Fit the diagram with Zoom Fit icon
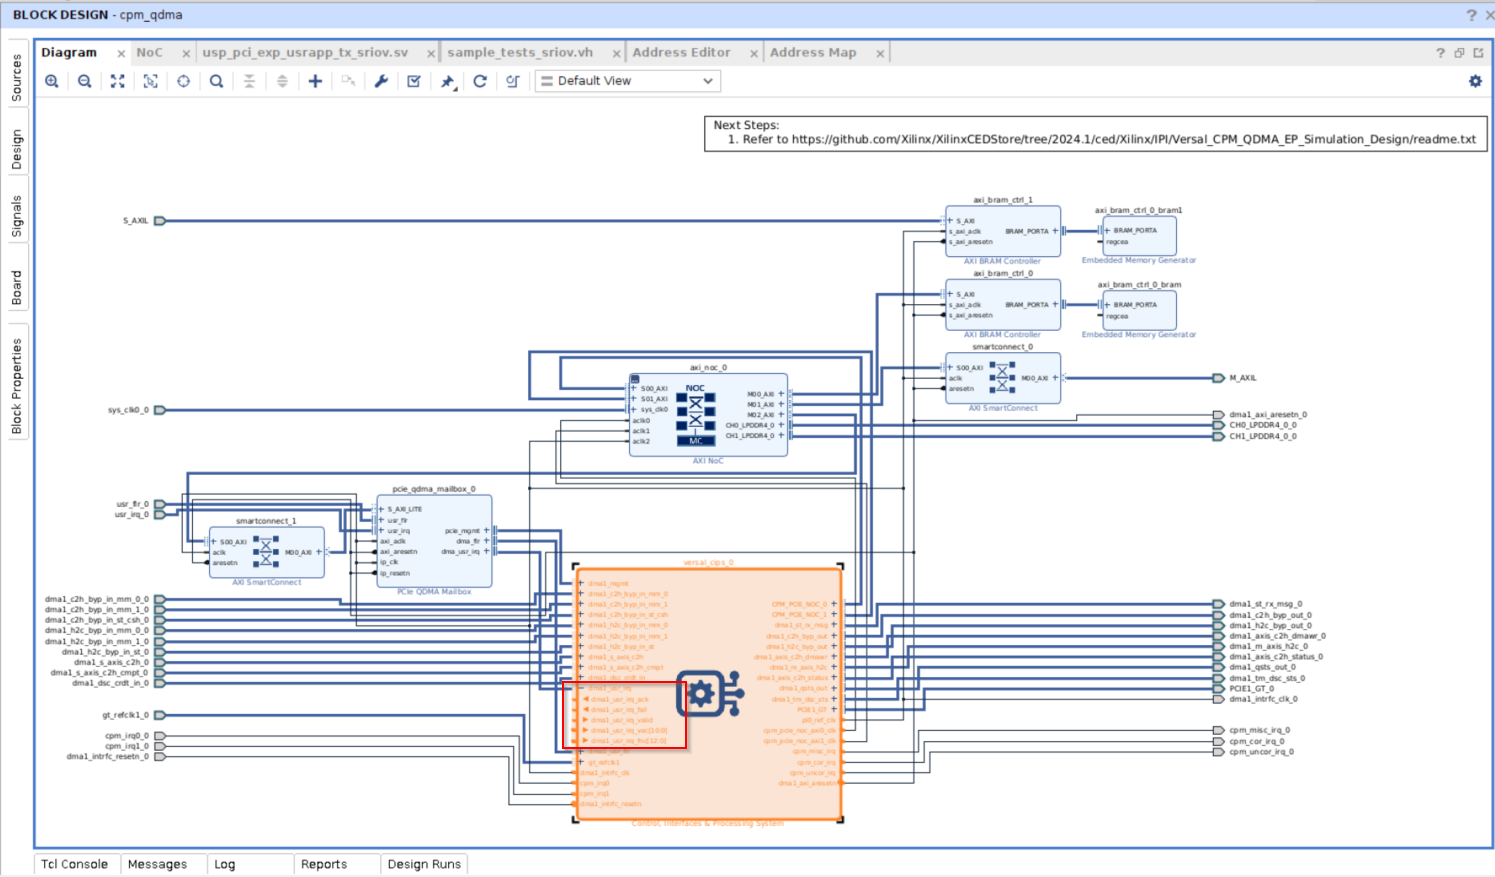Screen dimensions: 1495x877 (x=118, y=81)
